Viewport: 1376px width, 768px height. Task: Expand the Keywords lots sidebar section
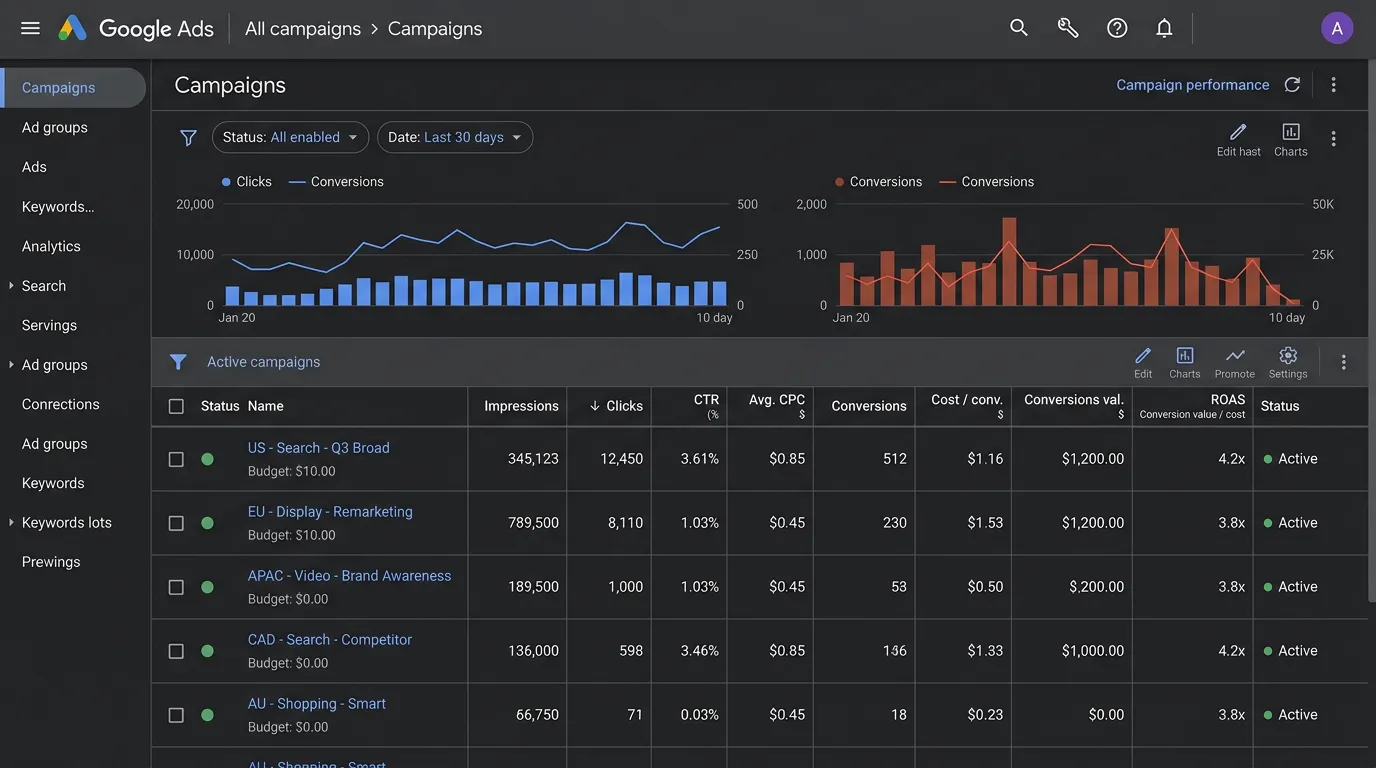click(11, 523)
